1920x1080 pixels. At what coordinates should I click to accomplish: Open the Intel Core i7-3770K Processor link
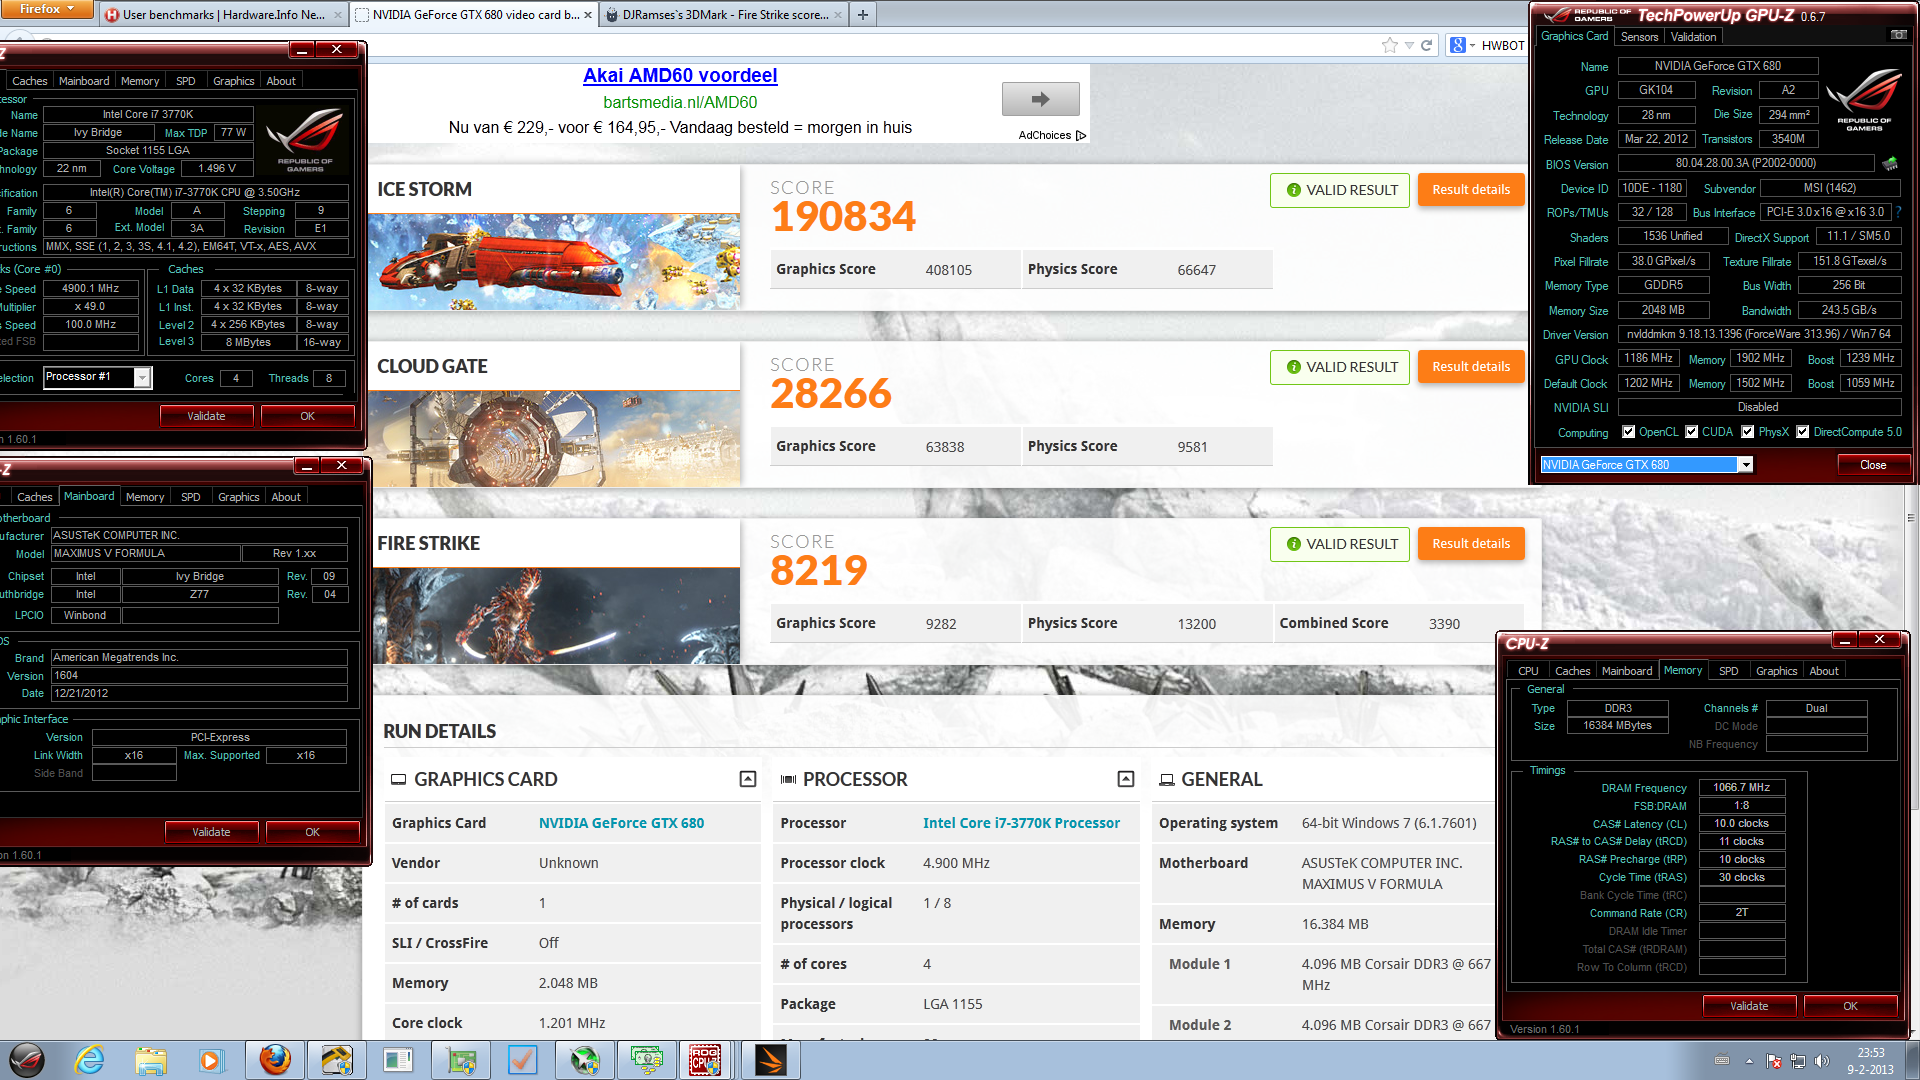[x=1021, y=823]
